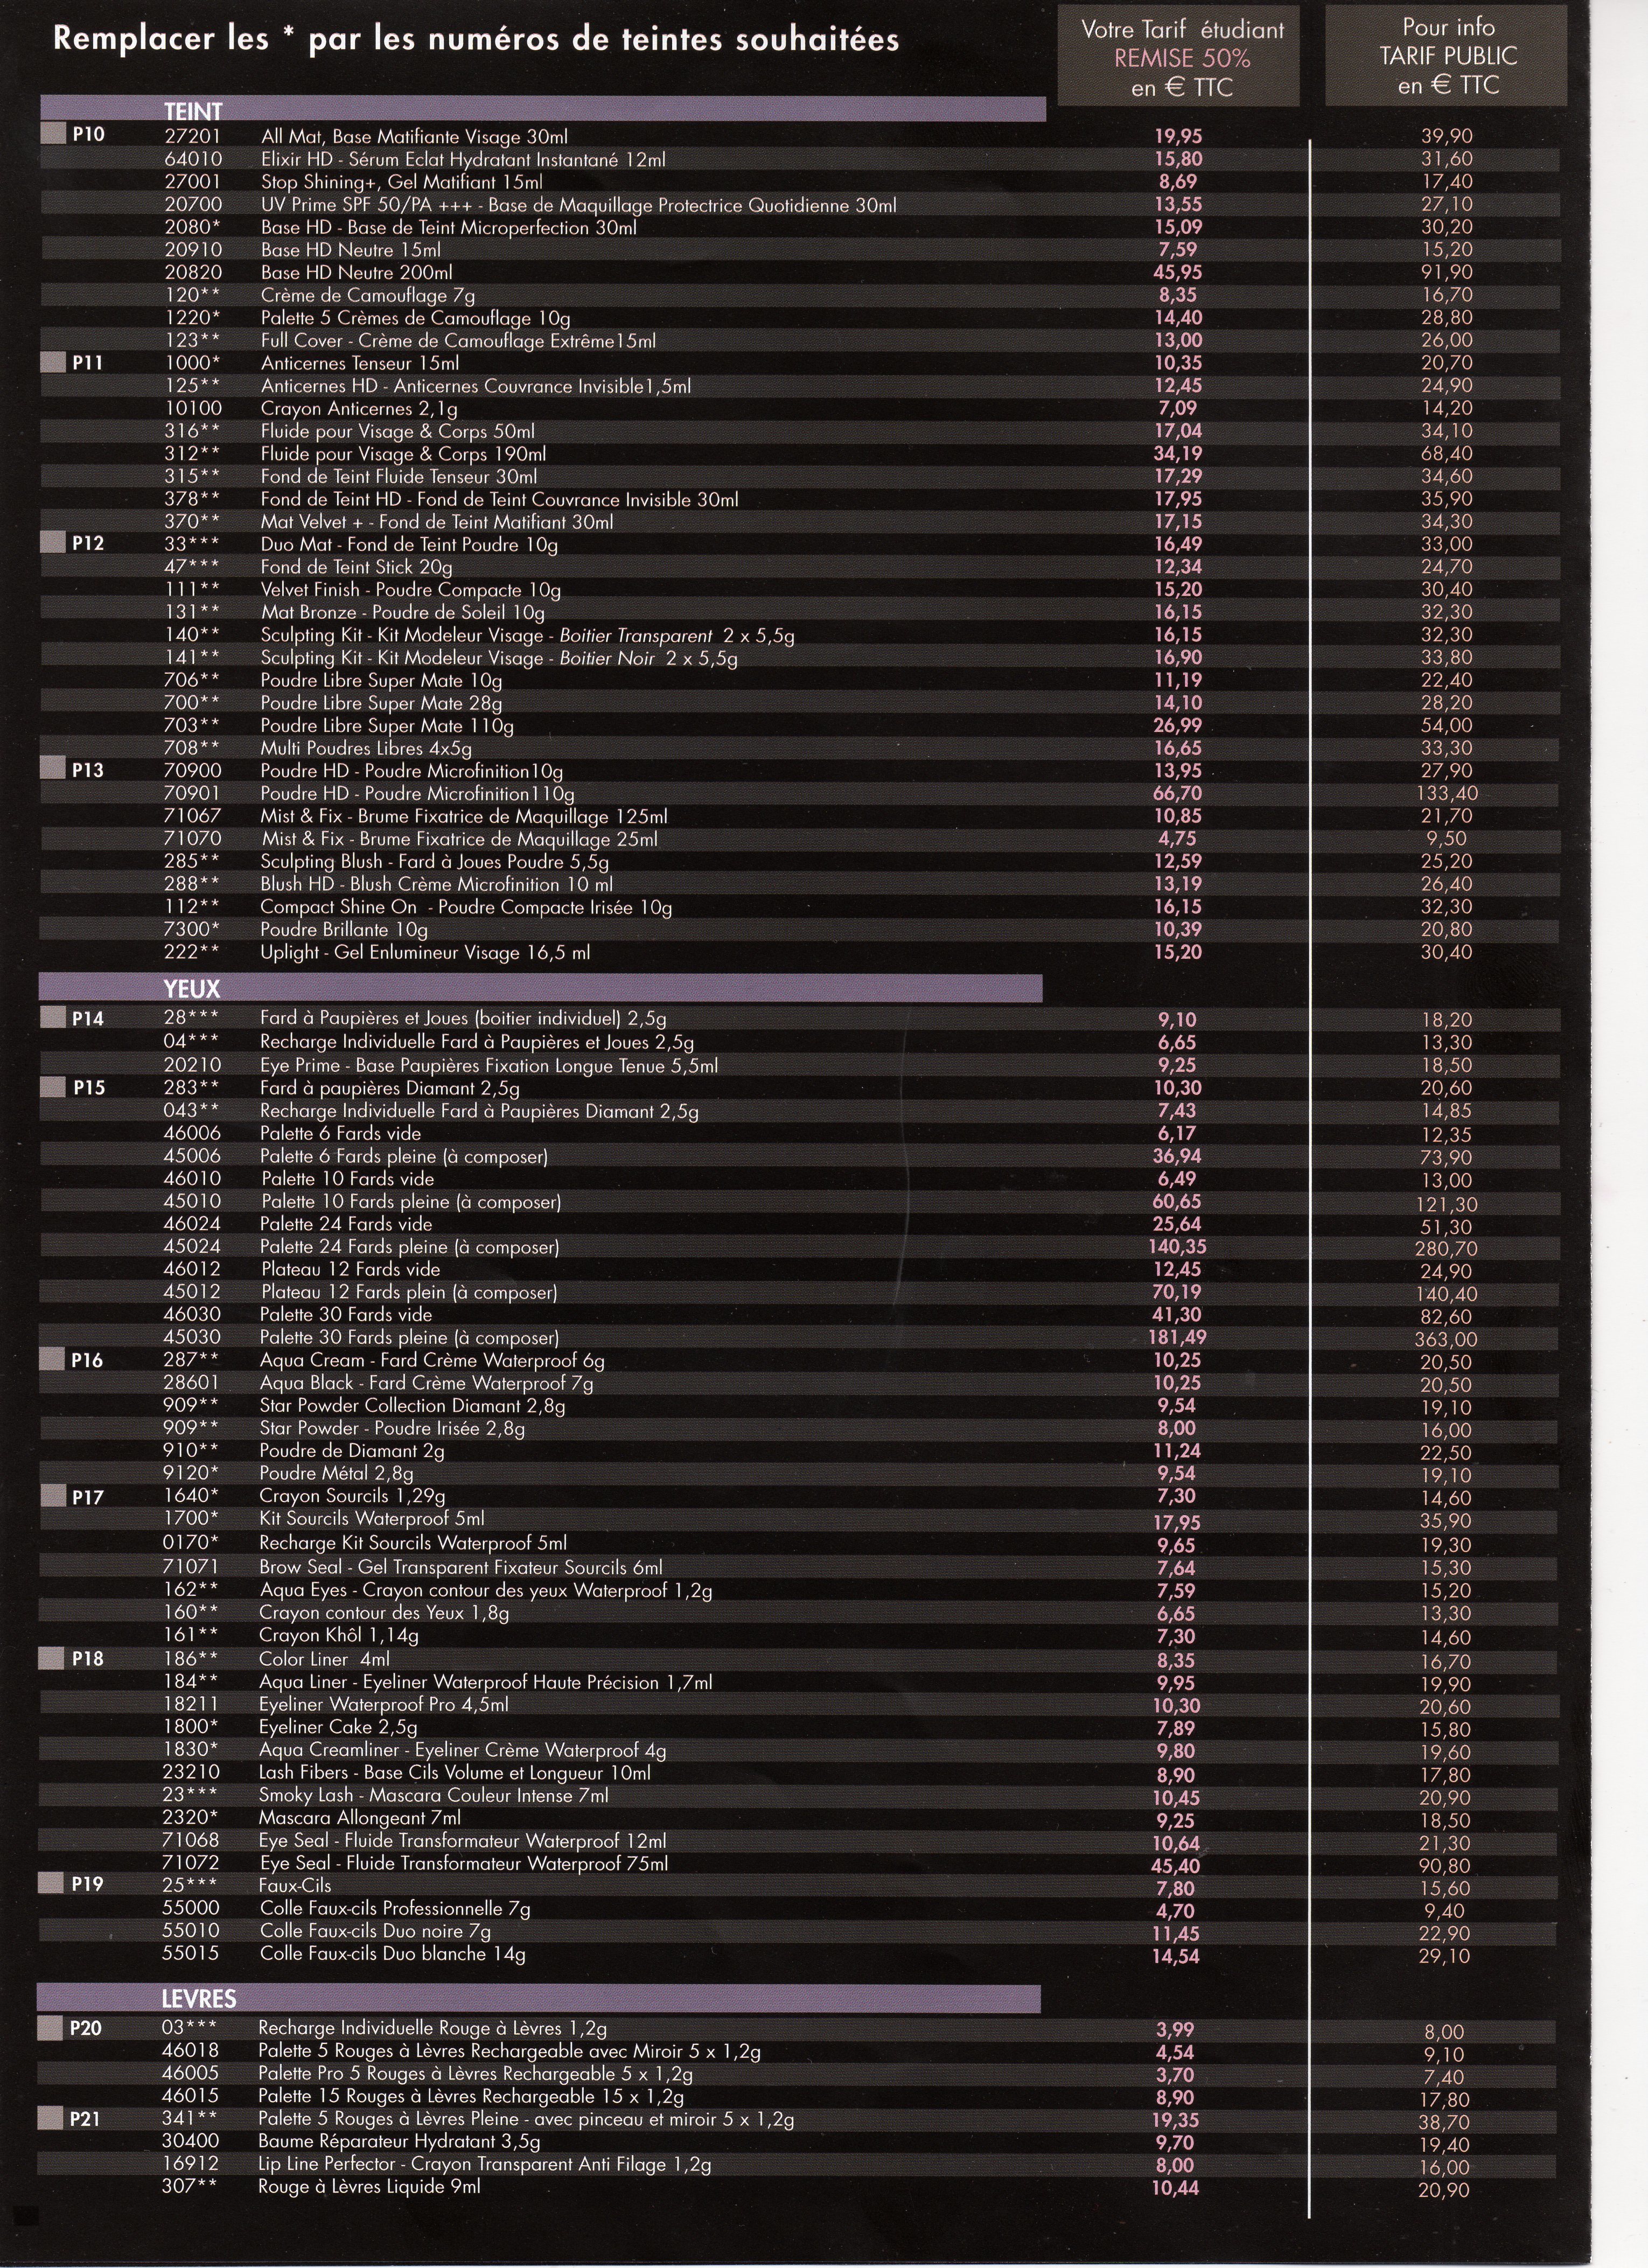The image size is (1648, 2268).
Task: Click product code 70901 Poudre HD 110g
Action: pos(192,793)
